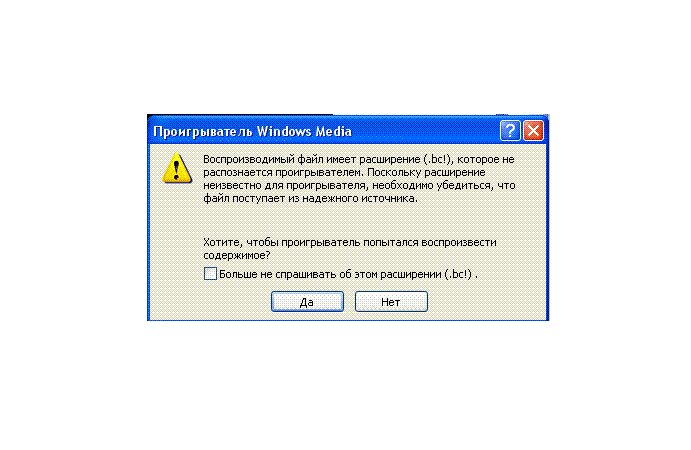
Task: Click the question 'Хотите, чтобы проигрыватель попытался воспроизвести'
Action: [350, 242]
